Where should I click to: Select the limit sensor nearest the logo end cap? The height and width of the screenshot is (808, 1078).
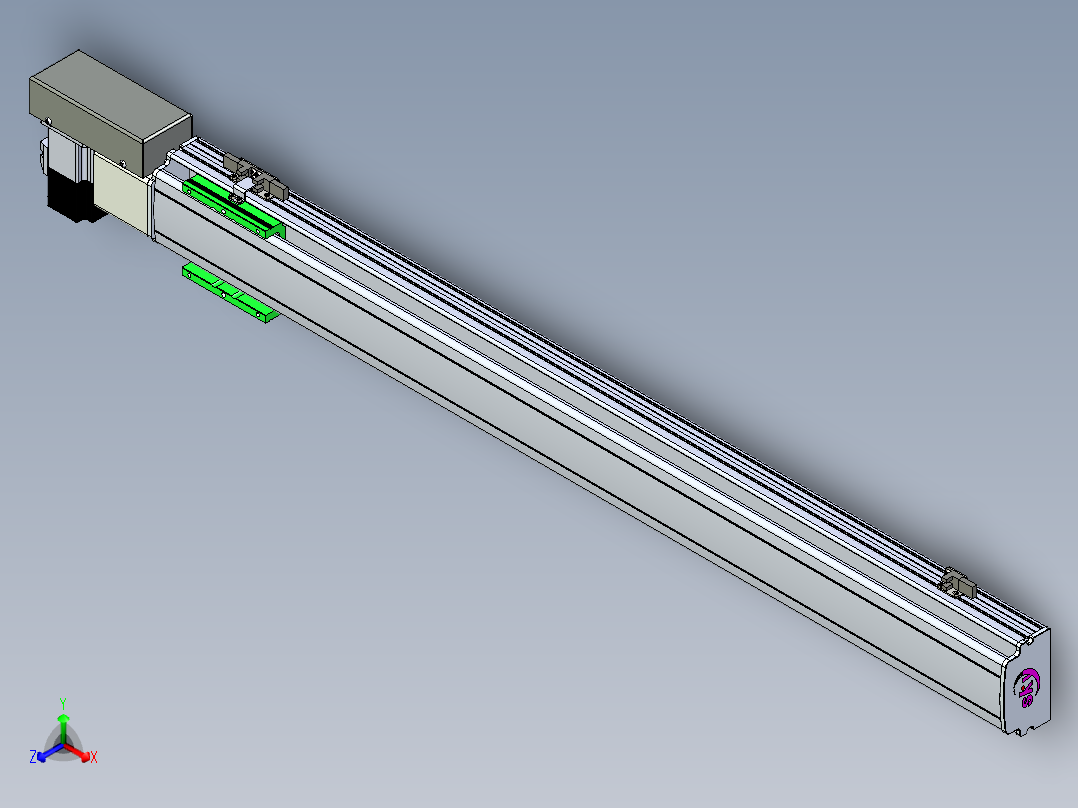tap(960, 583)
